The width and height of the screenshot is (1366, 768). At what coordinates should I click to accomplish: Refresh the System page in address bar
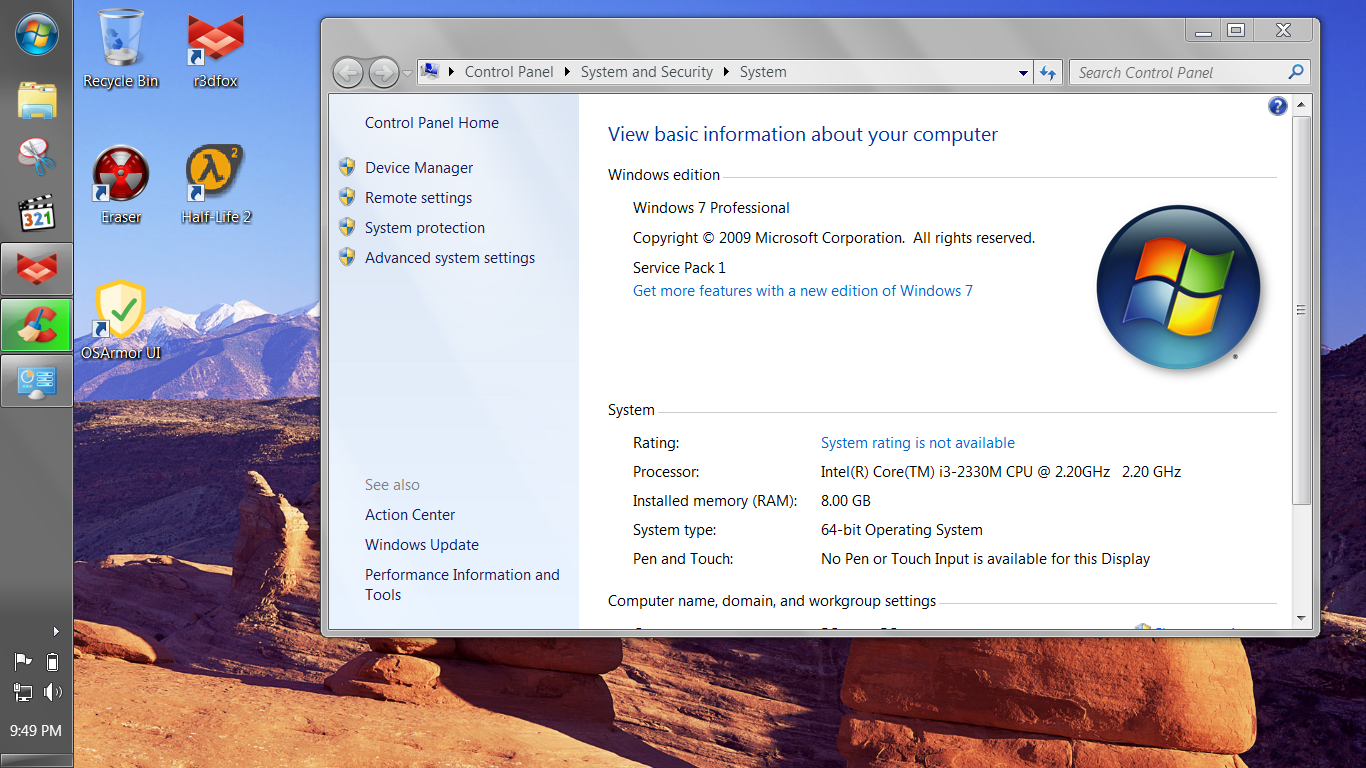pyautogui.click(x=1048, y=72)
